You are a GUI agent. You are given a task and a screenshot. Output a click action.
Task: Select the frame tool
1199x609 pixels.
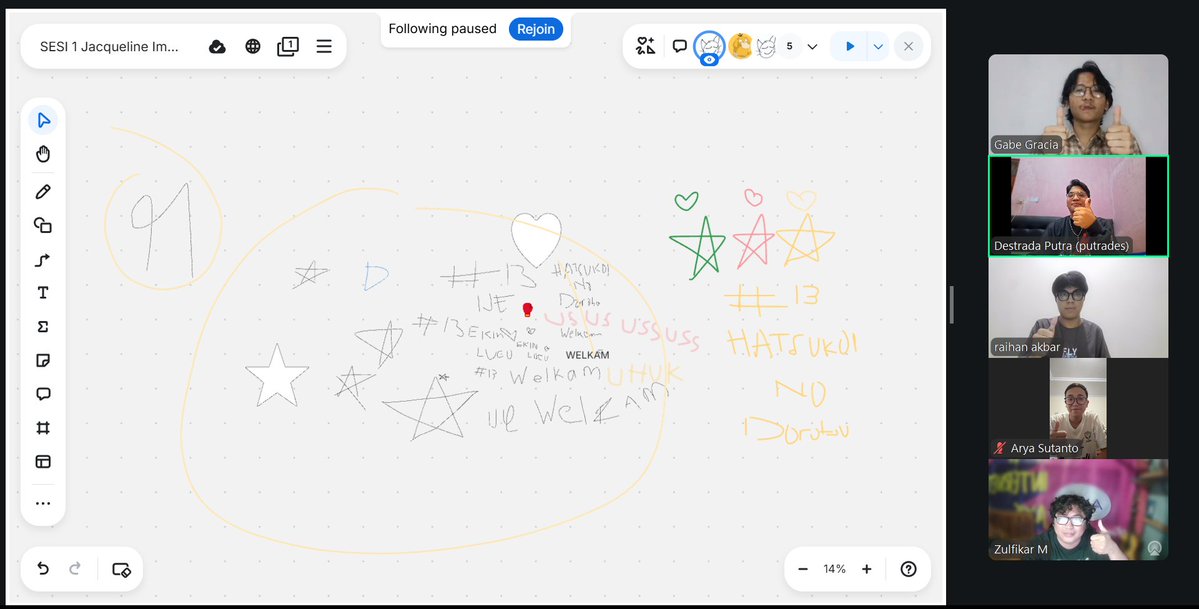(43, 428)
